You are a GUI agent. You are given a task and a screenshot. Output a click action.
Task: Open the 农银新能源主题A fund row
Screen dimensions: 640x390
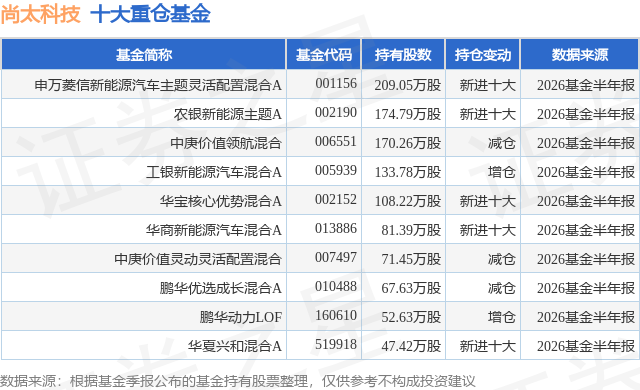point(228,114)
